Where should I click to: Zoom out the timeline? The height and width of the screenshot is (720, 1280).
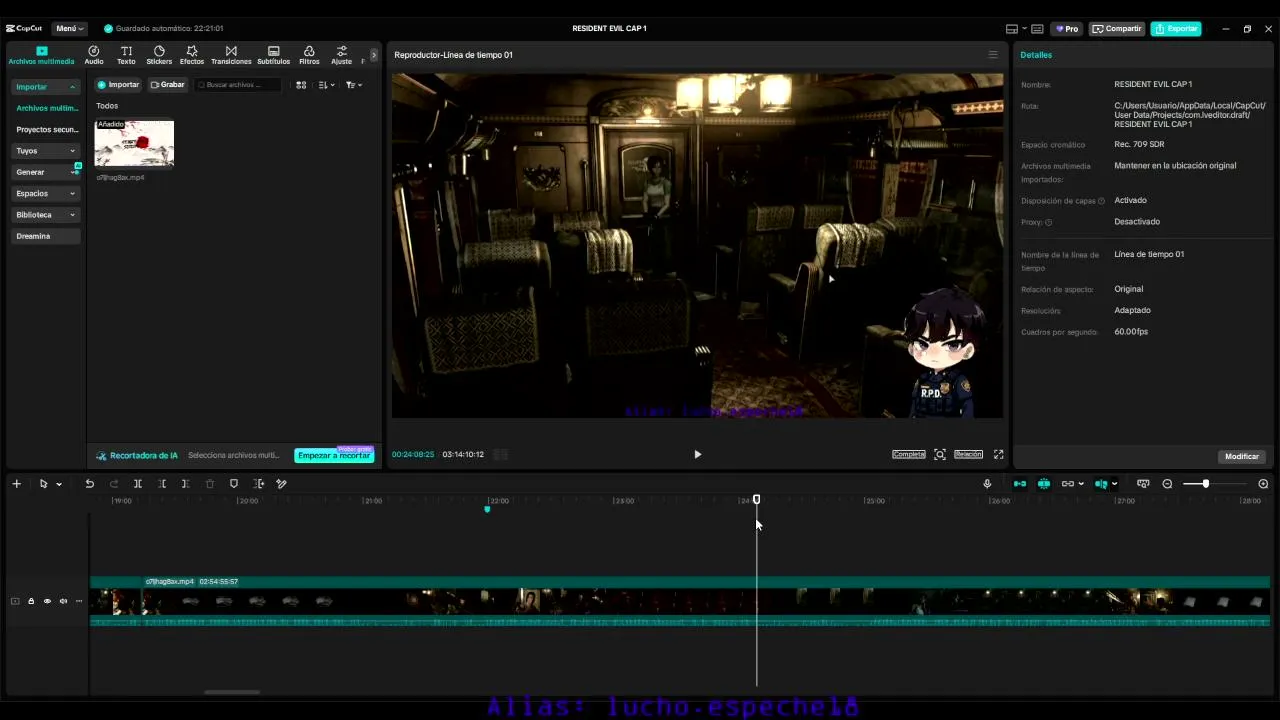[x=1167, y=484]
